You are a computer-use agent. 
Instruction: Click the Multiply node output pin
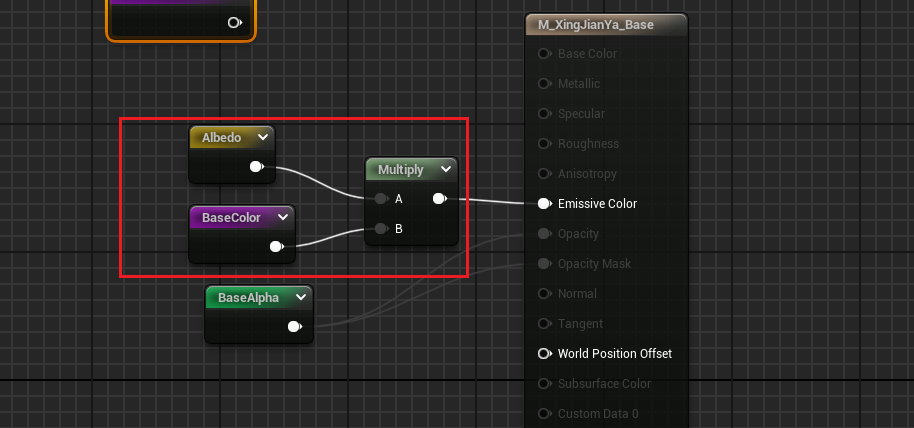pos(439,199)
